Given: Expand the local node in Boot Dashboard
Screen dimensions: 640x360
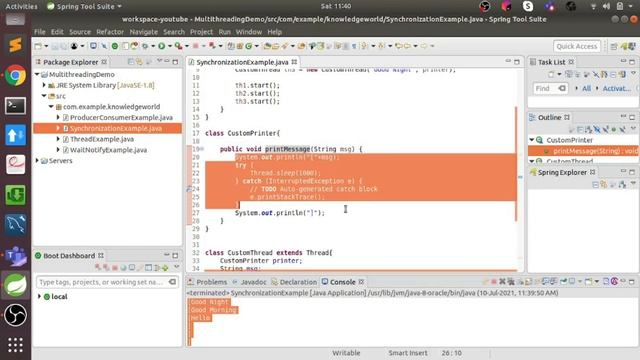Looking at the screenshot, I should [40, 297].
